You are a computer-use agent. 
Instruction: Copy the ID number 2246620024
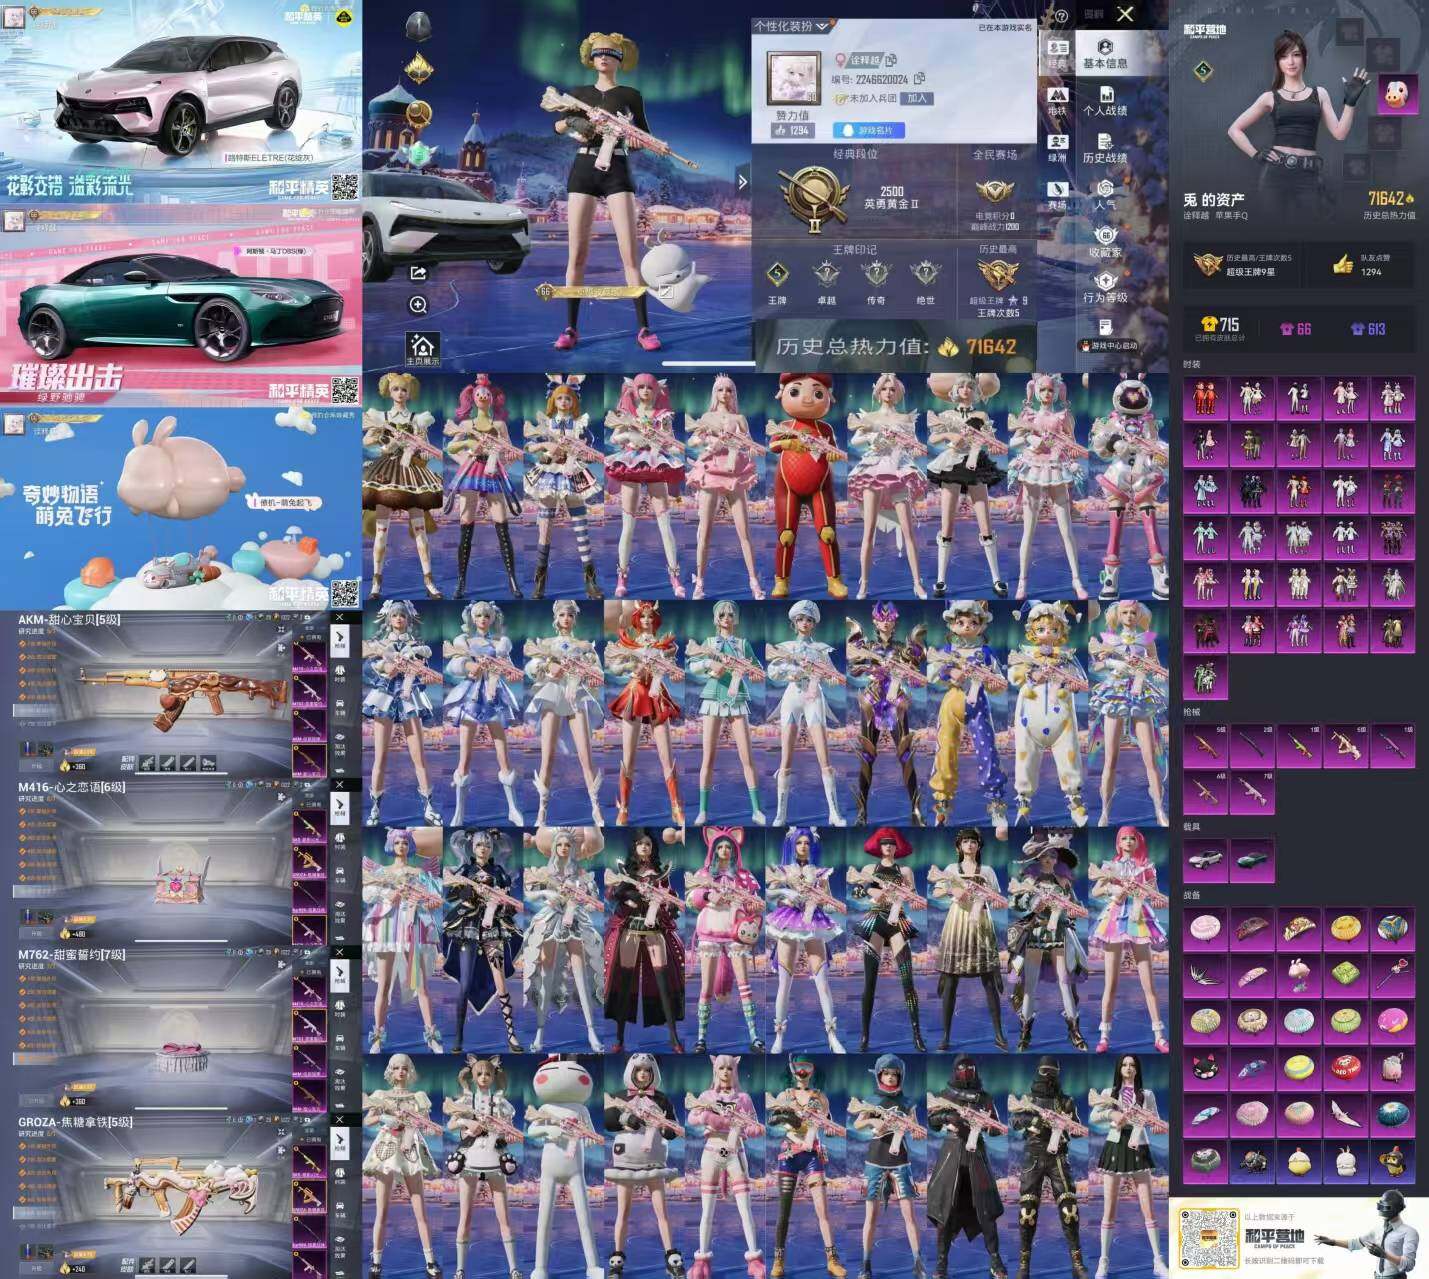tap(919, 78)
